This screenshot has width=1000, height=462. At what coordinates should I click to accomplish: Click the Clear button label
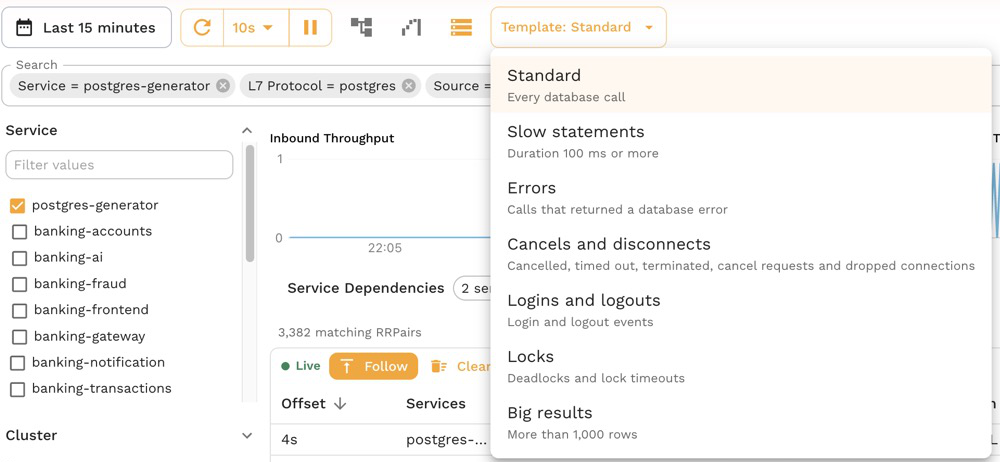point(473,366)
